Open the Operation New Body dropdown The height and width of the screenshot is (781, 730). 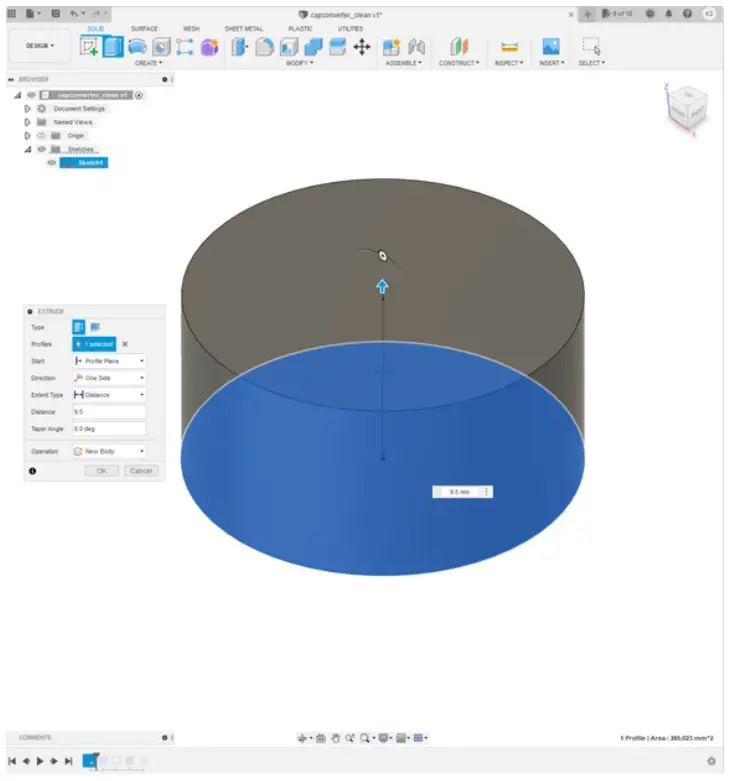coord(109,451)
